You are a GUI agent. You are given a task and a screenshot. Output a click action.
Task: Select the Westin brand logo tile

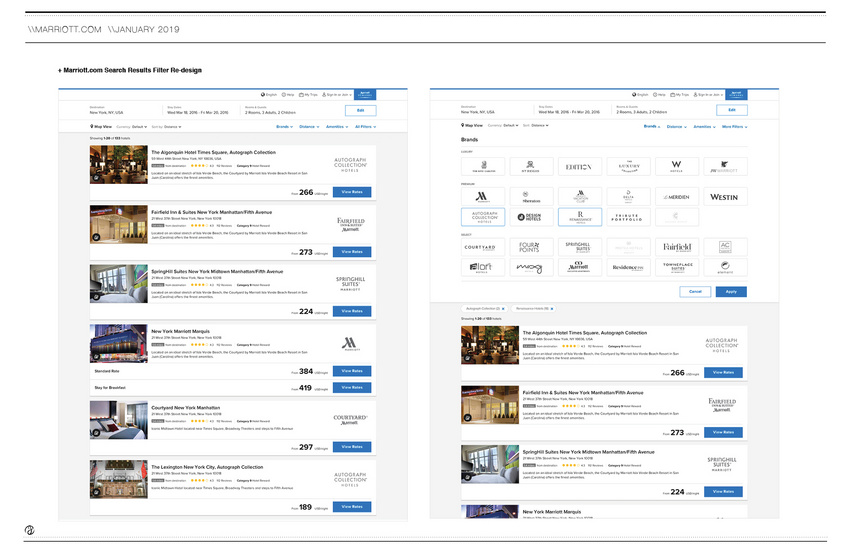pos(725,196)
